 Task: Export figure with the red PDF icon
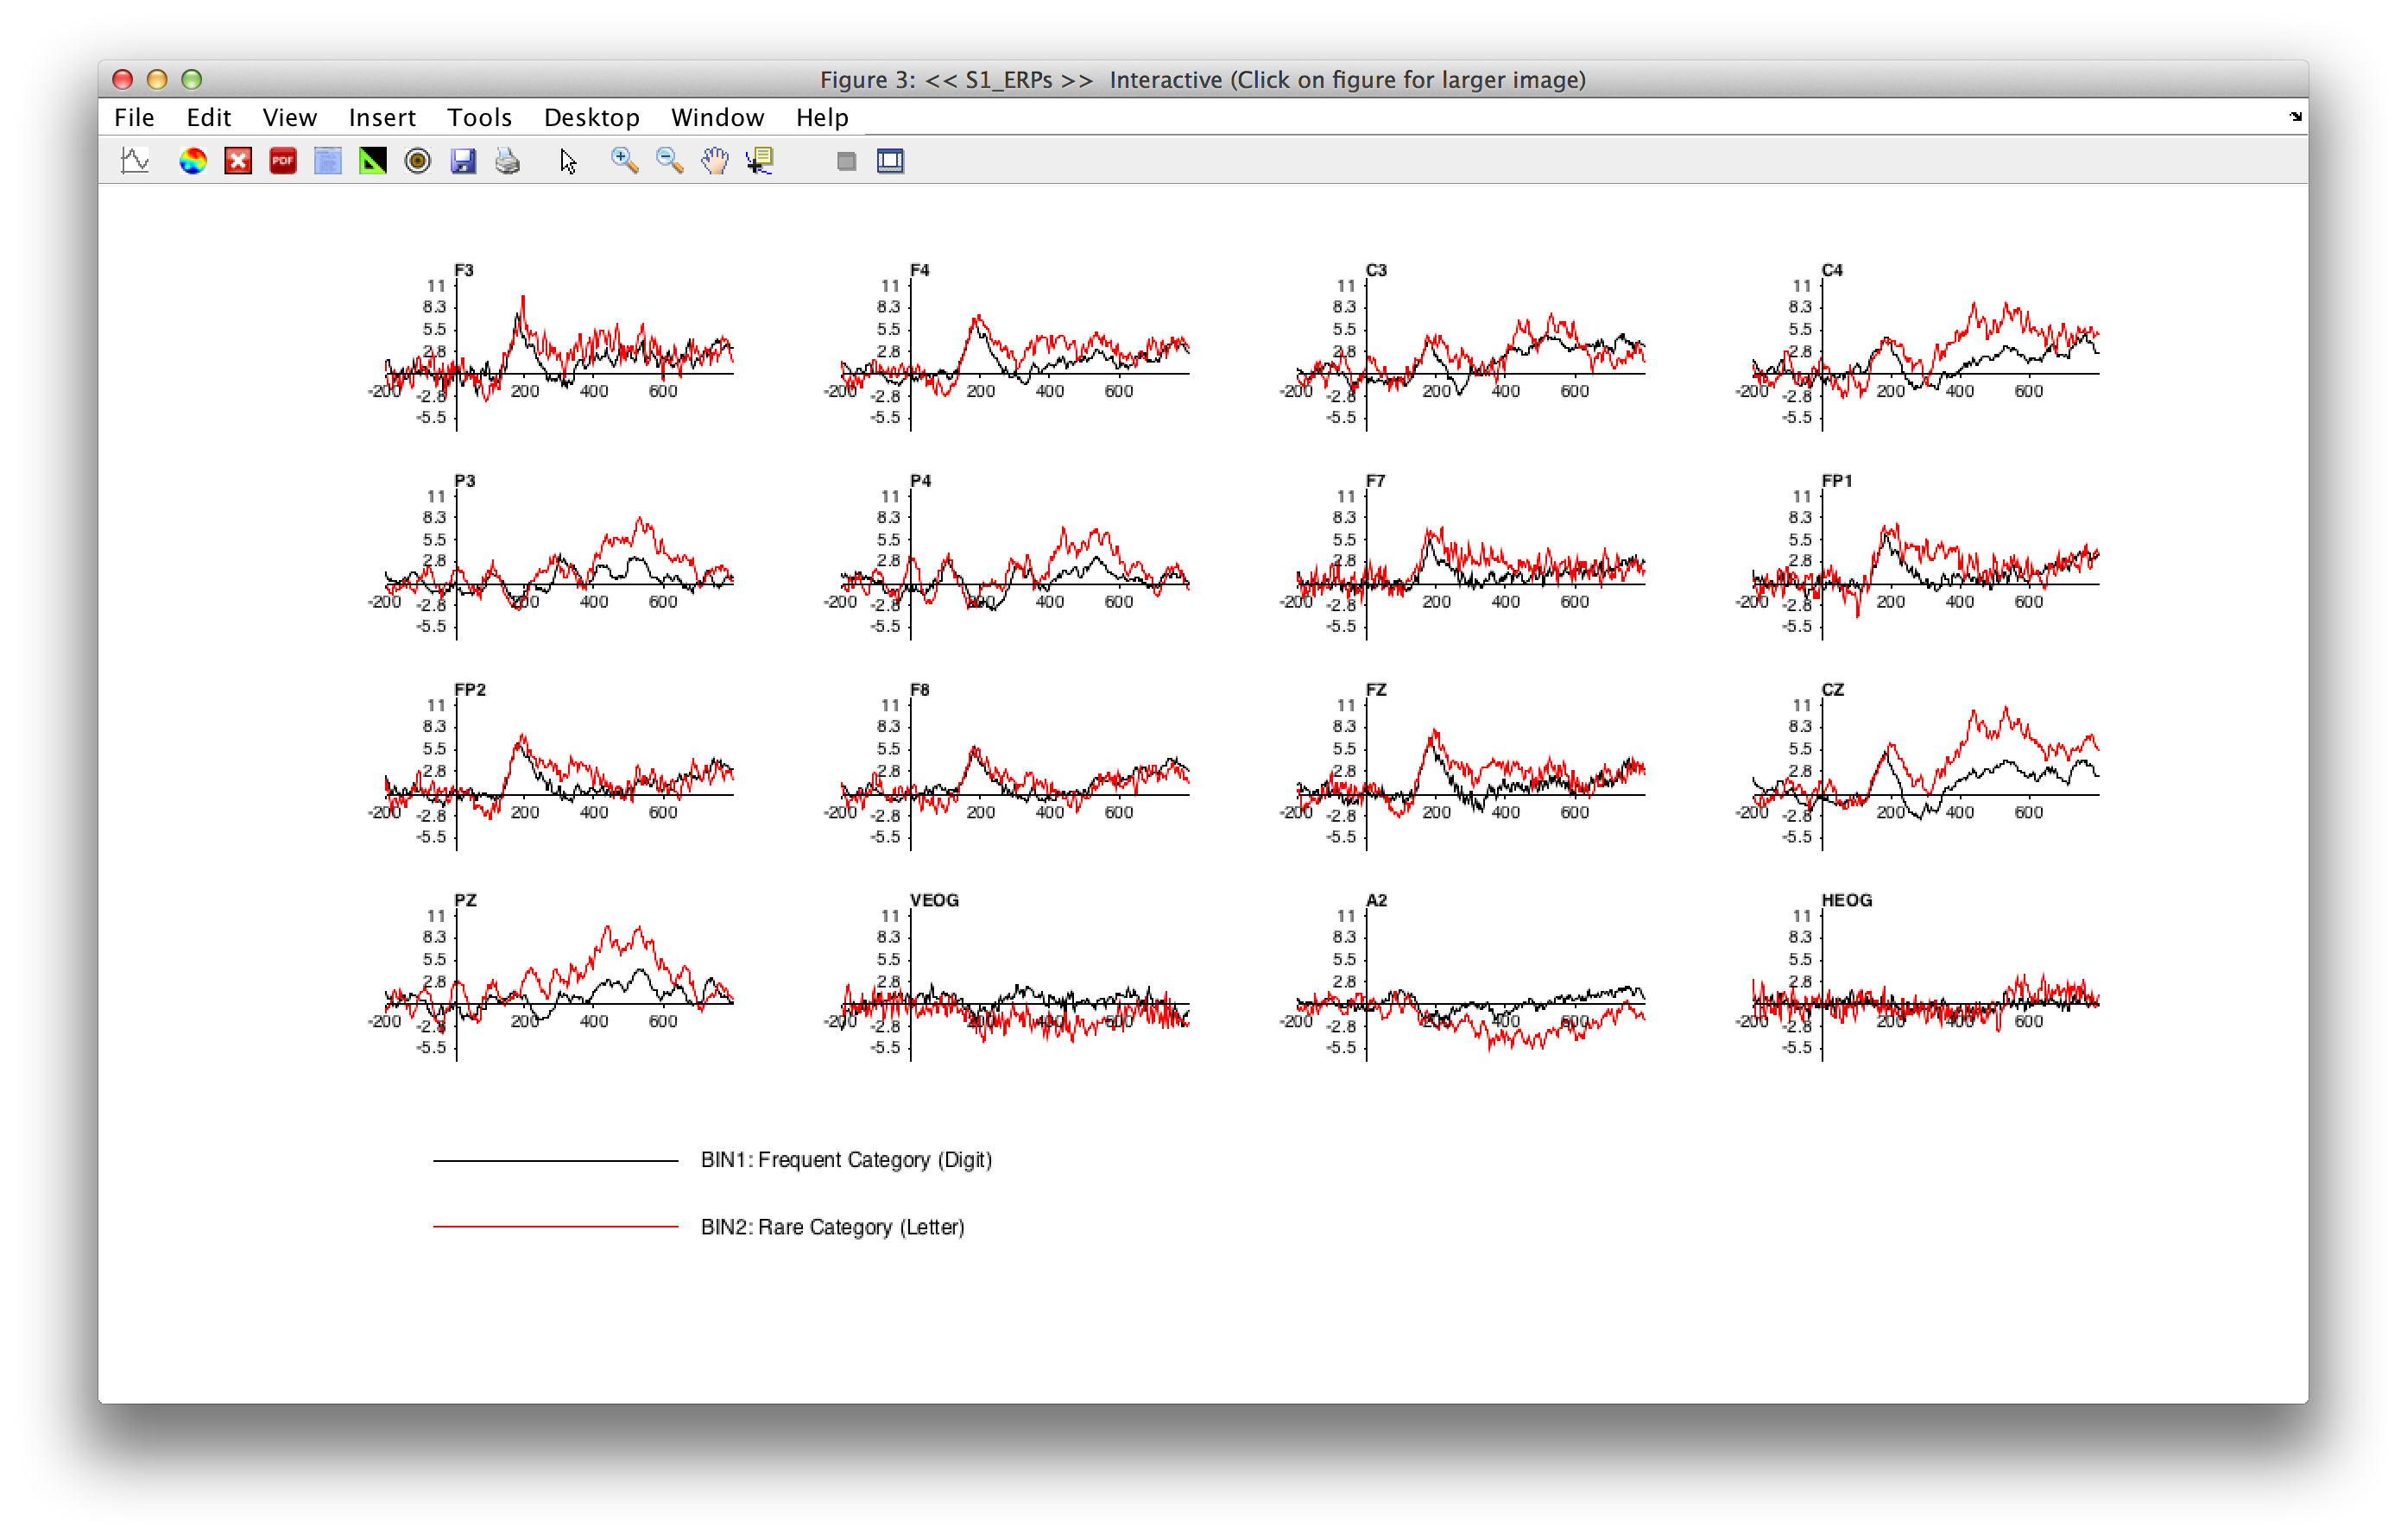(x=283, y=161)
